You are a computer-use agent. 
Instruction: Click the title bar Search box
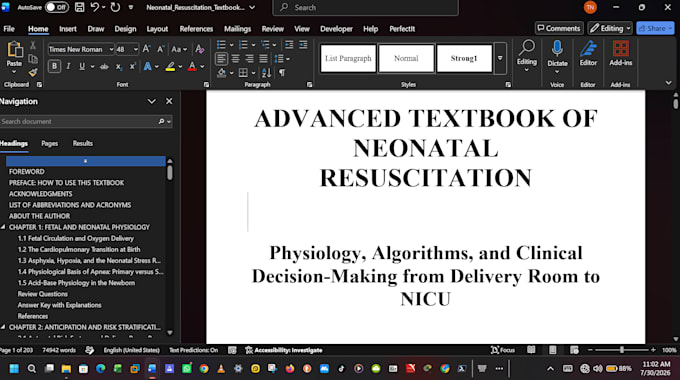tap(365, 7)
